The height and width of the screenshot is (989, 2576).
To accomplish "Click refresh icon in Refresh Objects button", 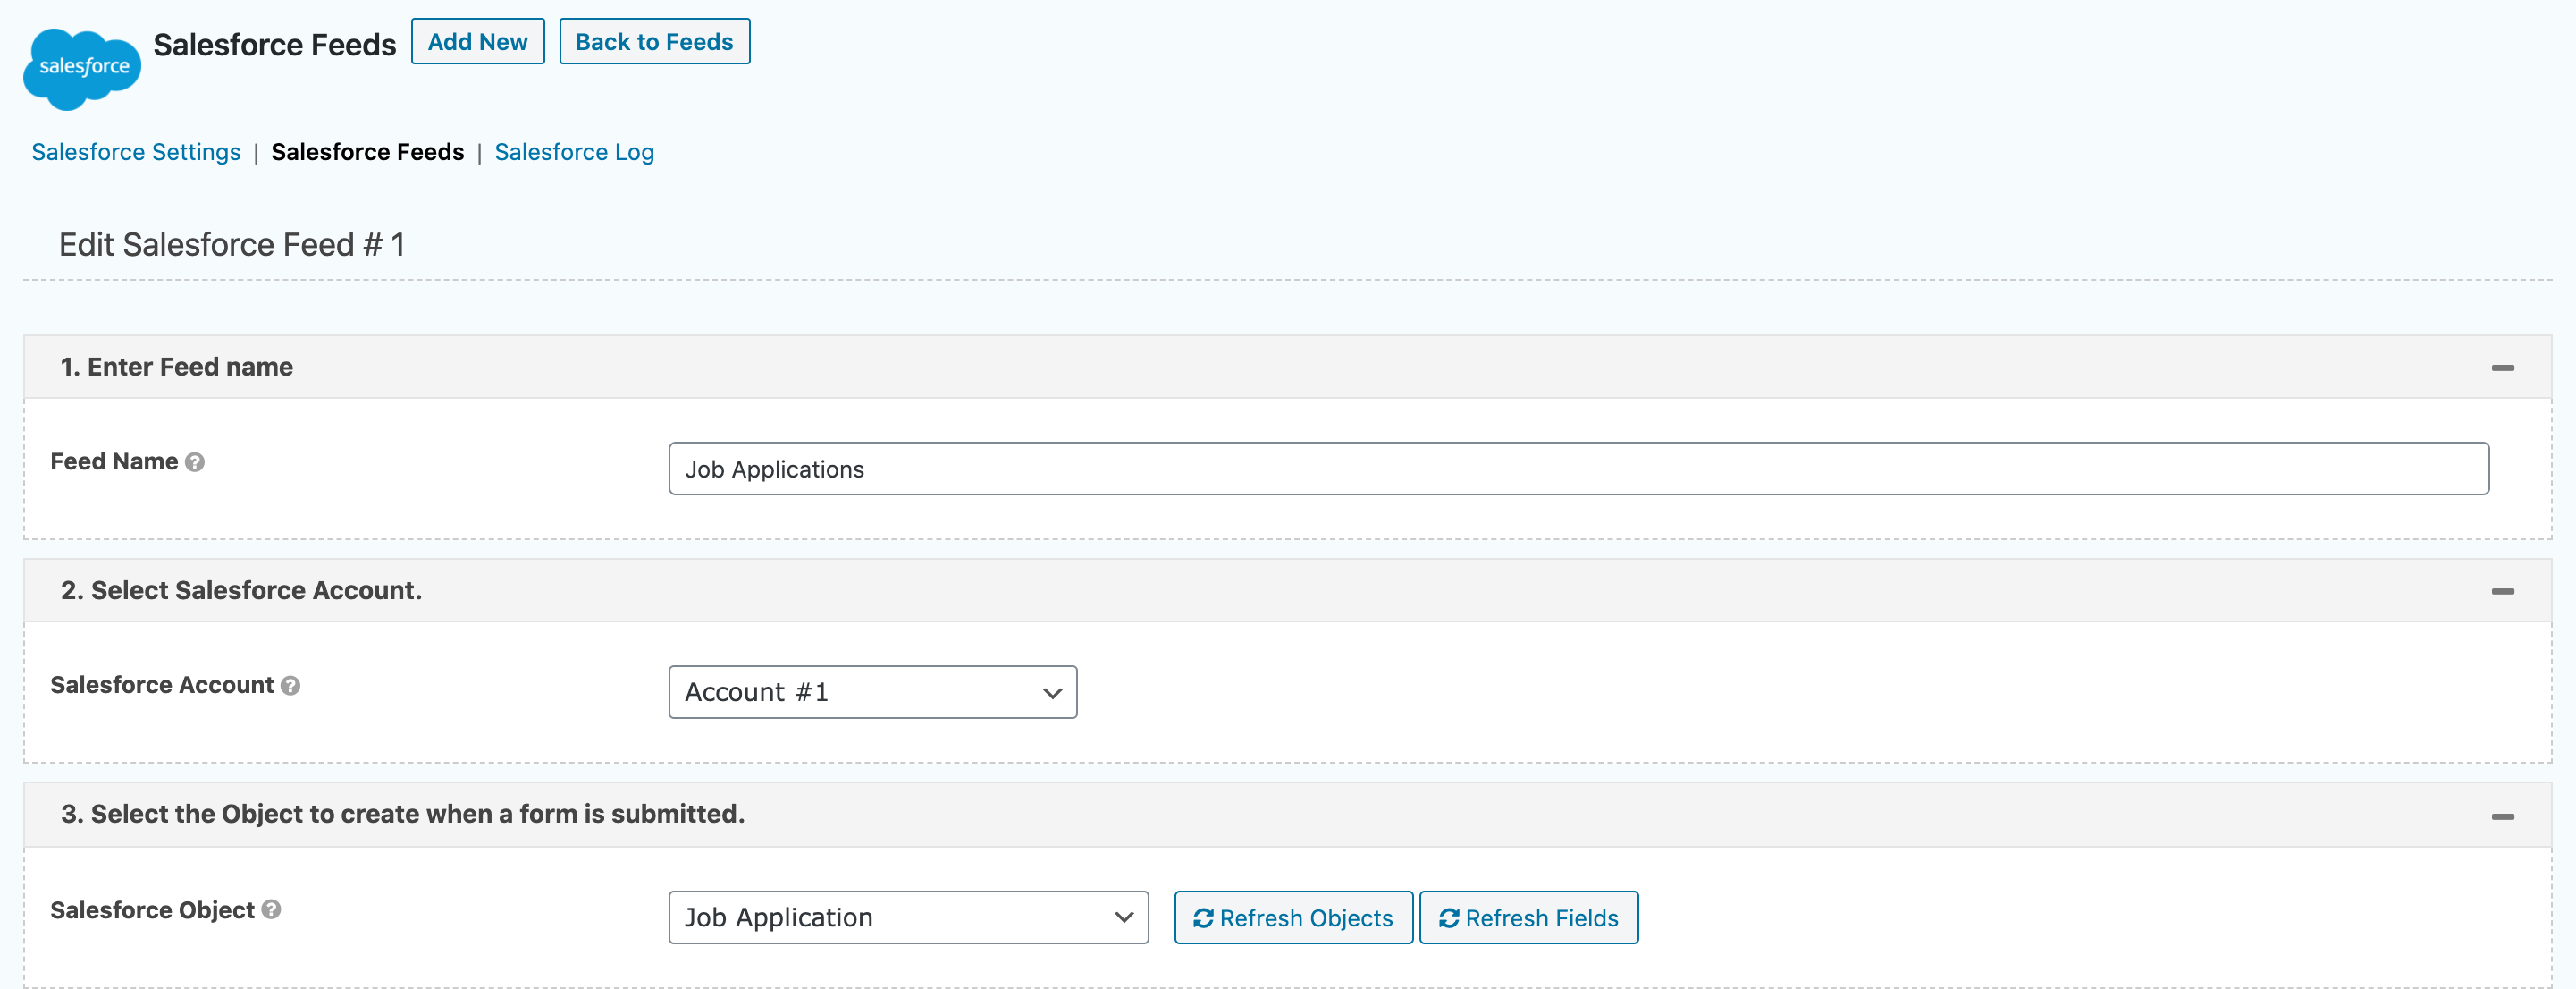I will click(1203, 918).
